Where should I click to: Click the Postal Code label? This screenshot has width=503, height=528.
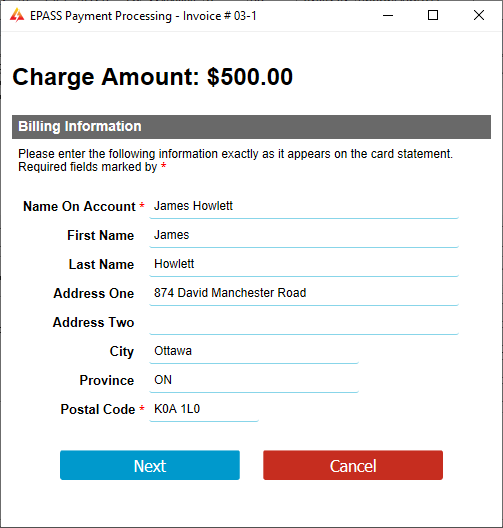click(x=98, y=409)
